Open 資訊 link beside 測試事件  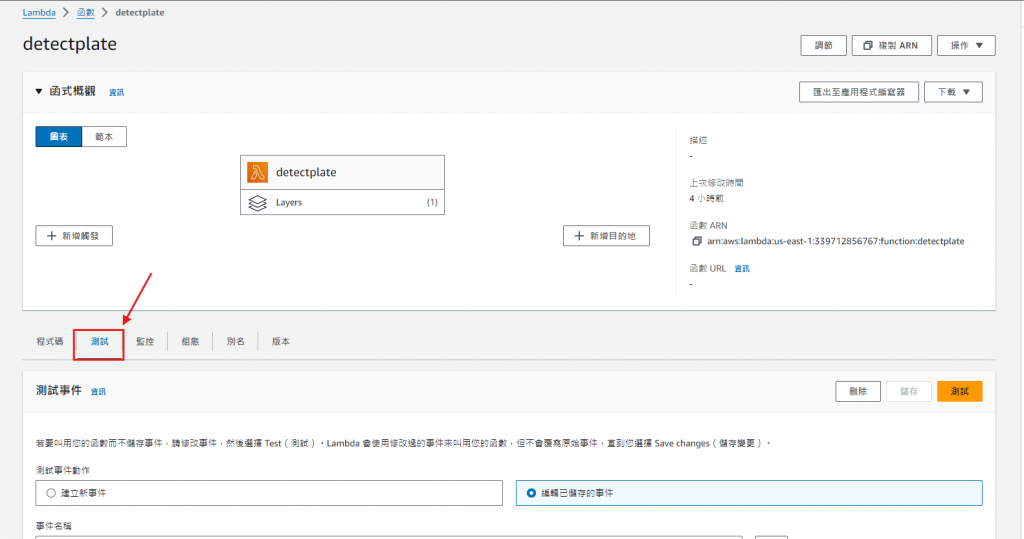pyautogui.click(x=98, y=392)
